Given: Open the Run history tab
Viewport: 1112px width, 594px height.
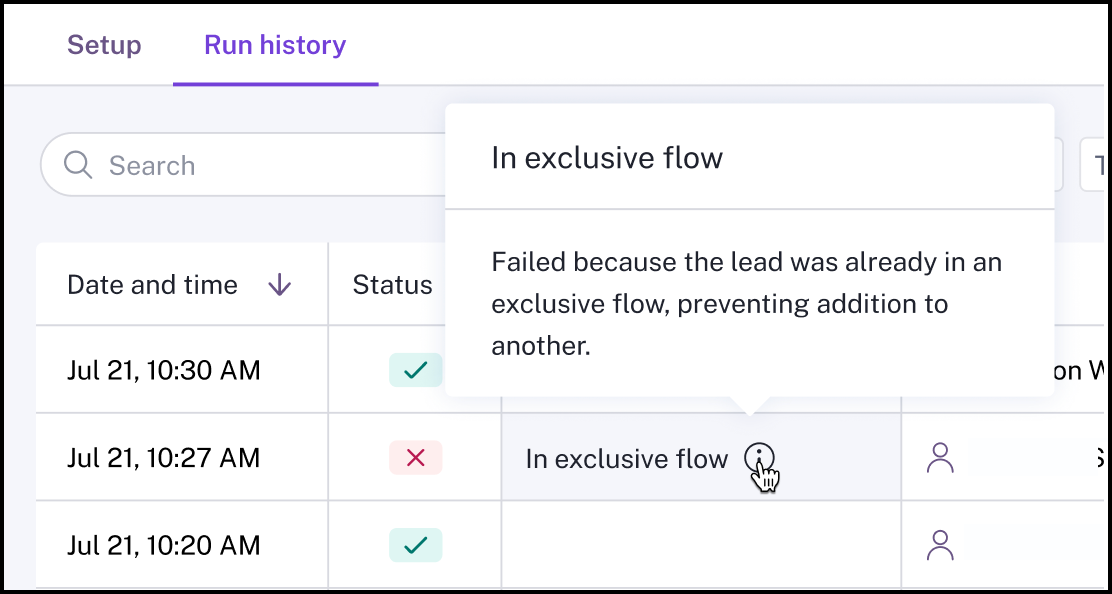Looking at the screenshot, I should tap(275, 45).
